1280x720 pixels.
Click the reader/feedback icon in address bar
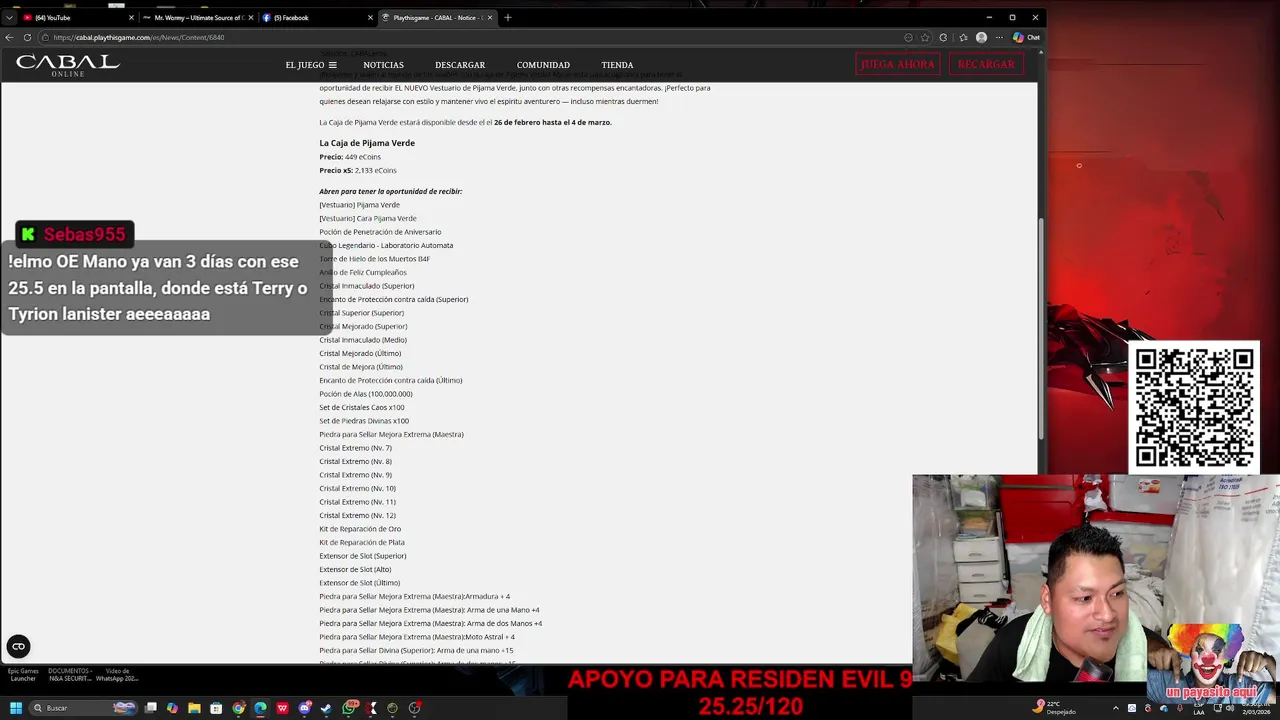(x=908, y=37)
